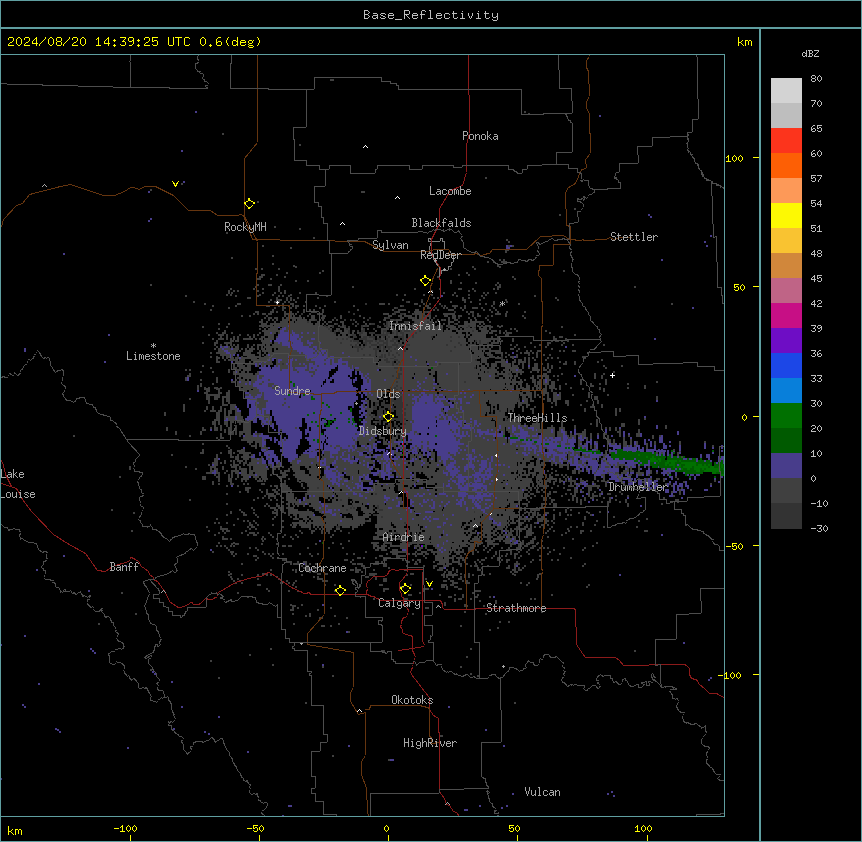Pick the red 65–60 dBZ legend swatch
Image resolution: width=862 pixels, height=842 pixels.
(786, 140)
